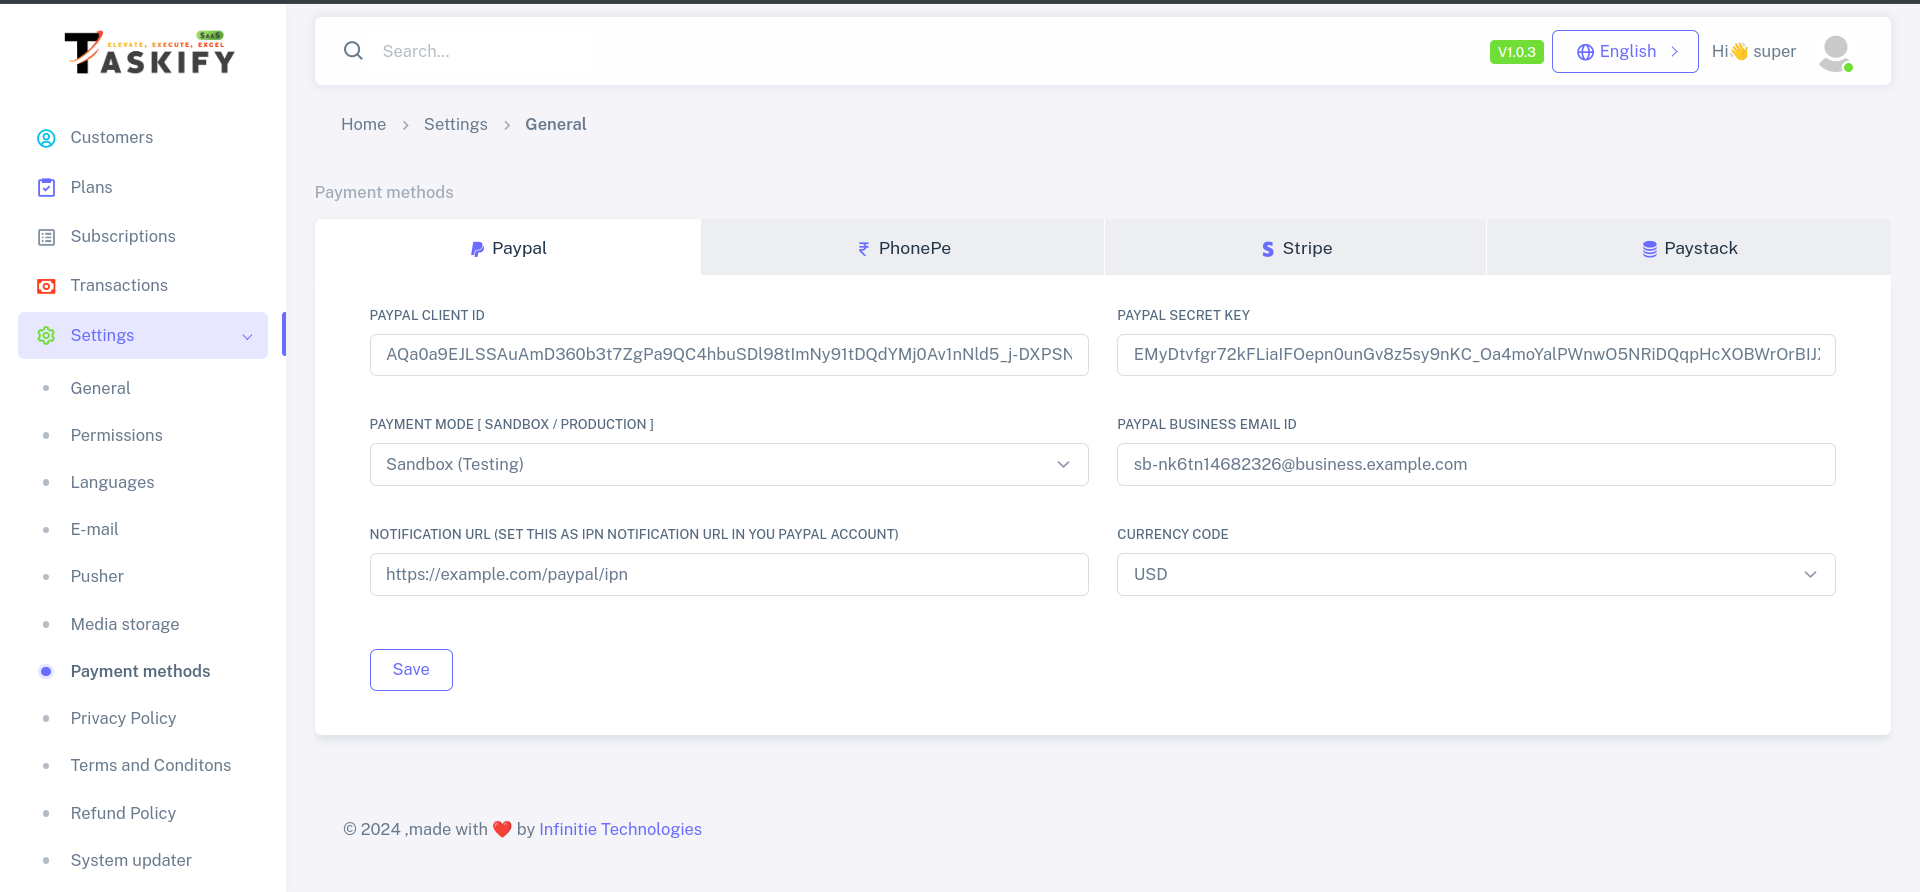This screenshot has width=1920, height=892.
Task: Click the Settings gear icon
Action: tap(46, 336)
